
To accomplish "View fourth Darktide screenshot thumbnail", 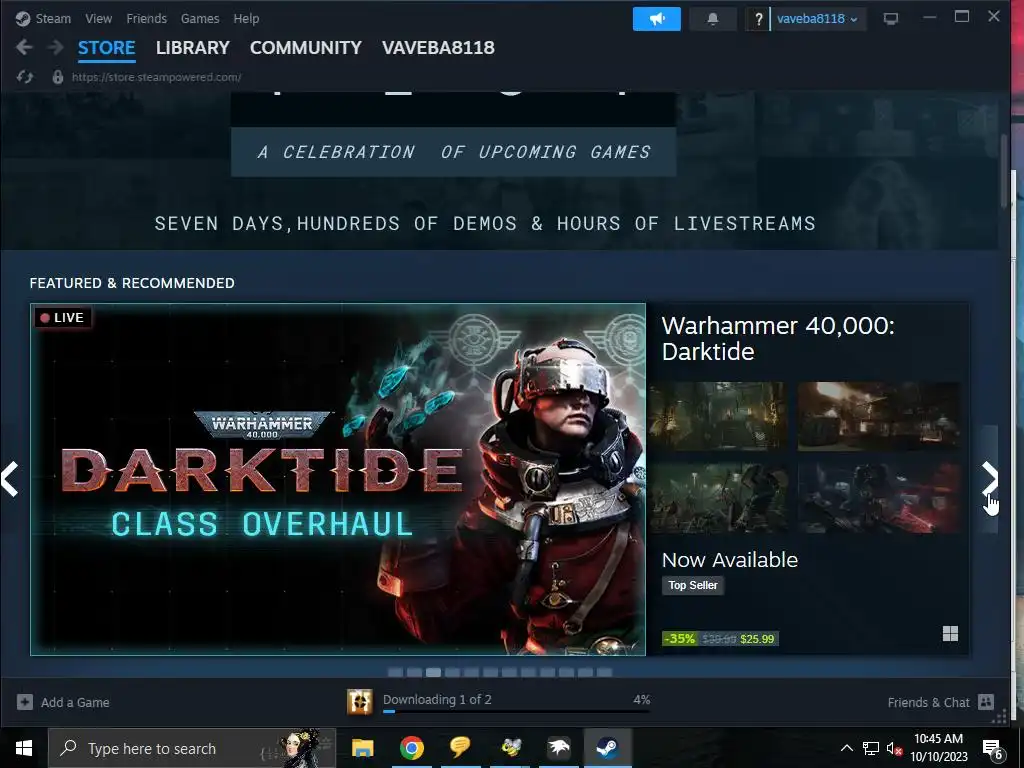I will pos(879,498).
